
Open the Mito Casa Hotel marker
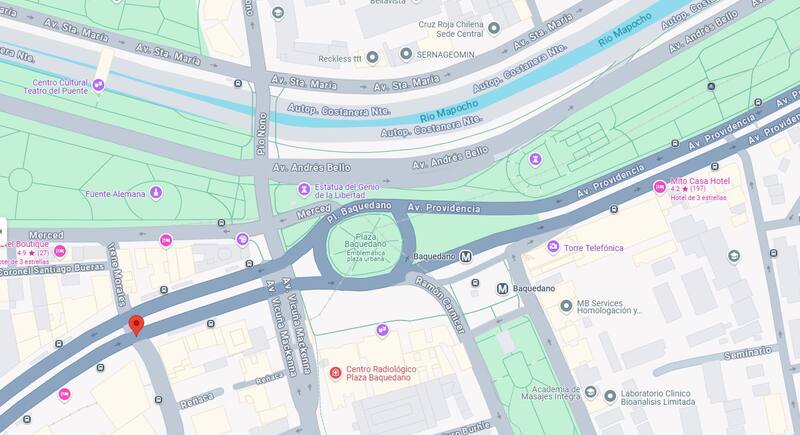click(660, 187)
